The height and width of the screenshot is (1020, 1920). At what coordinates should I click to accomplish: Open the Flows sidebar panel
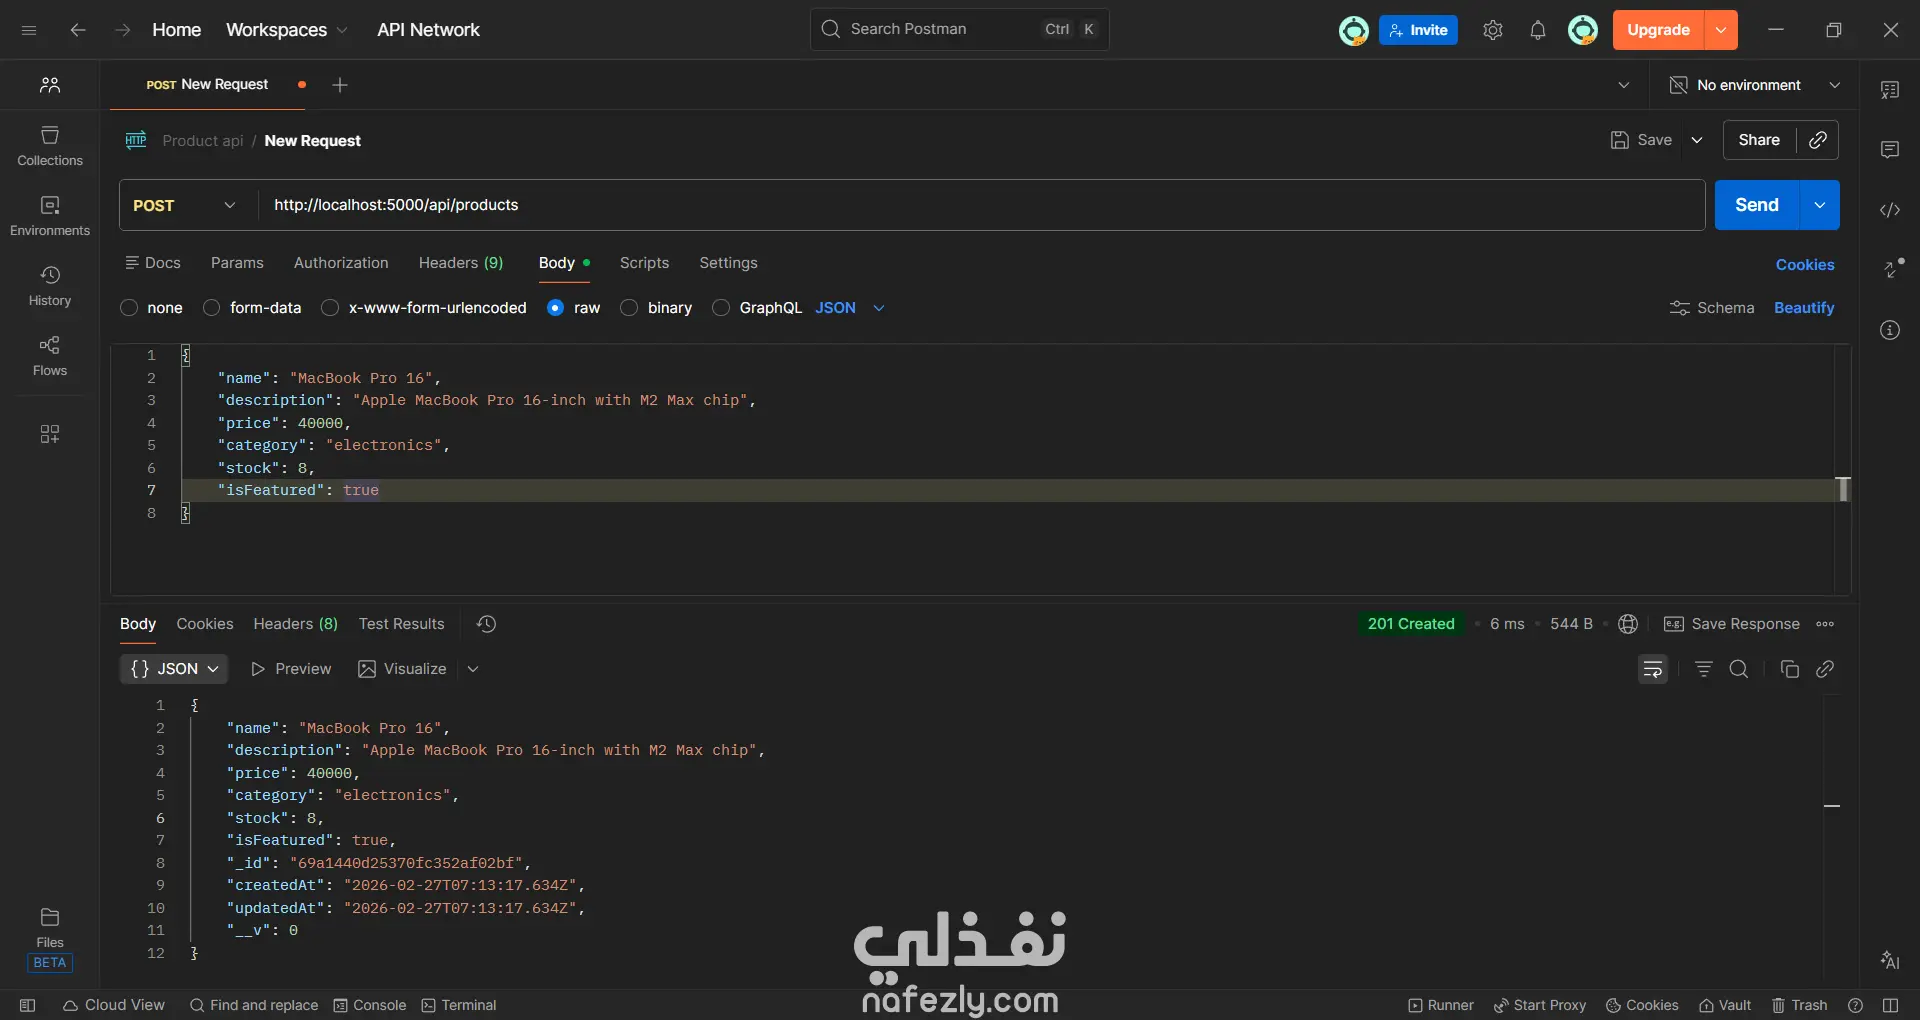coord(50,356)
